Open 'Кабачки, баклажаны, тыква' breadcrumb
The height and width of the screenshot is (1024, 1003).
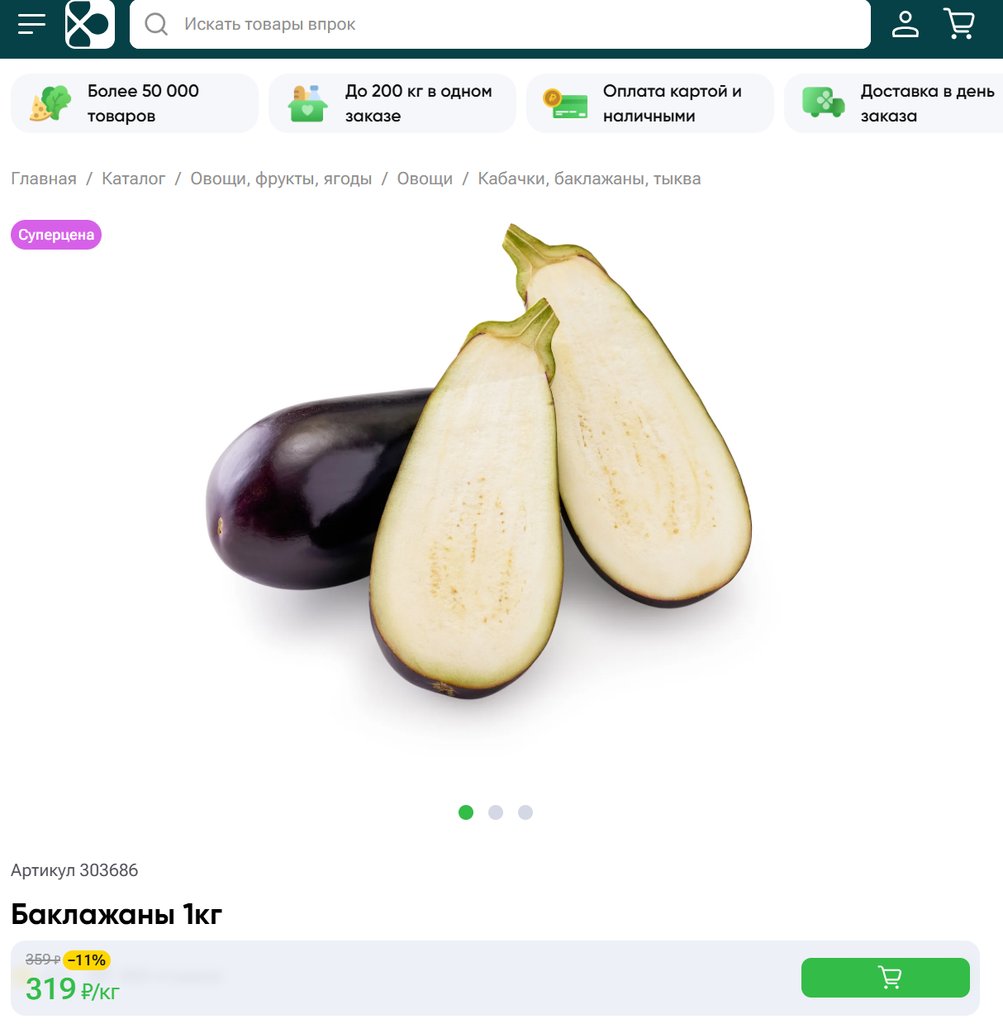(x=589, y=178)
